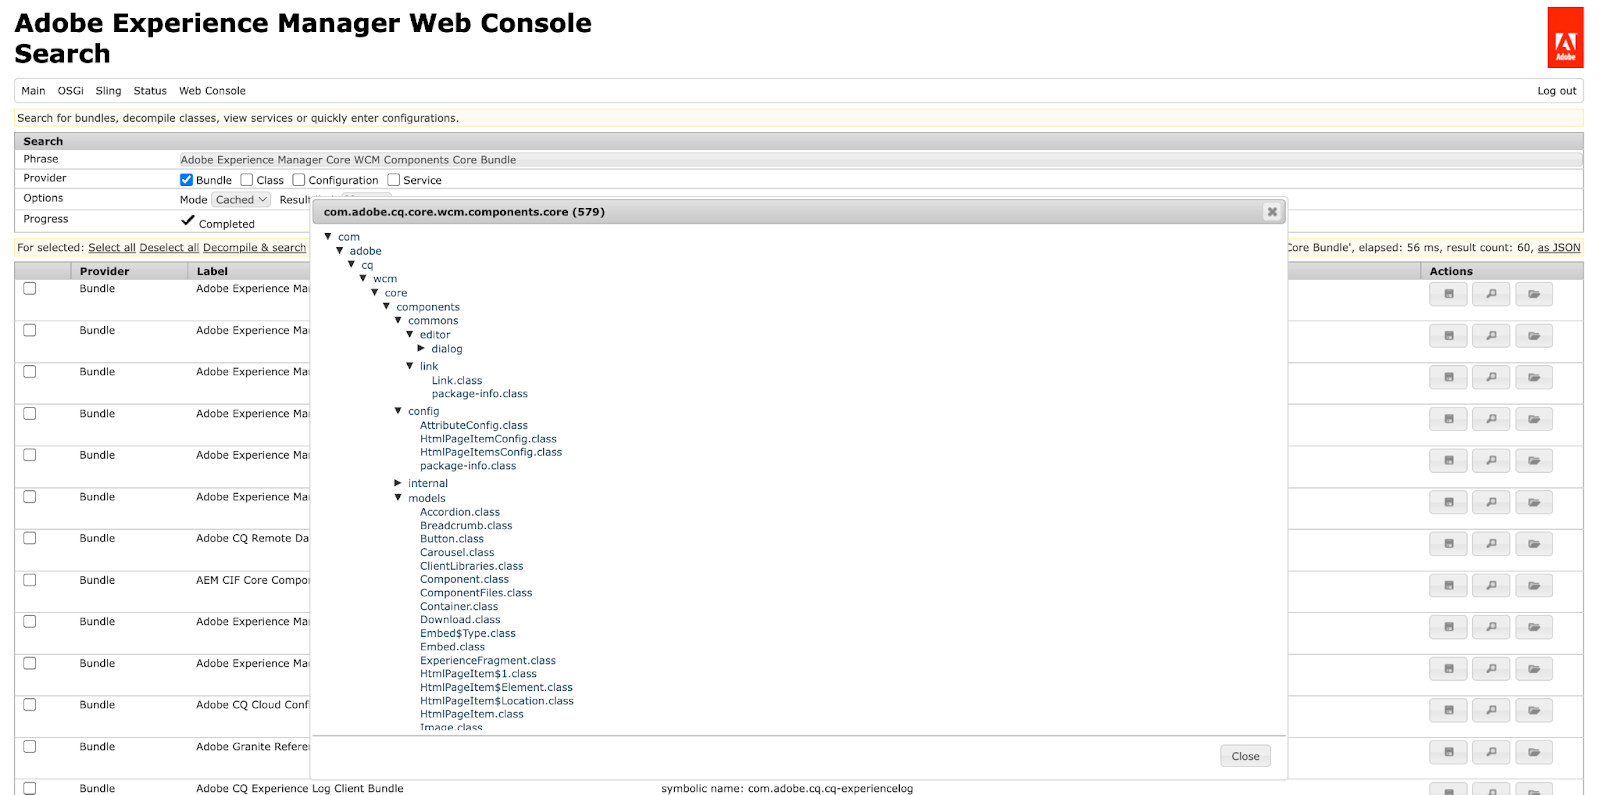Viewport: 1600px width, 795px height.
Task: Select checkbox for AEM CIF Core row
Action: (30, 580)
